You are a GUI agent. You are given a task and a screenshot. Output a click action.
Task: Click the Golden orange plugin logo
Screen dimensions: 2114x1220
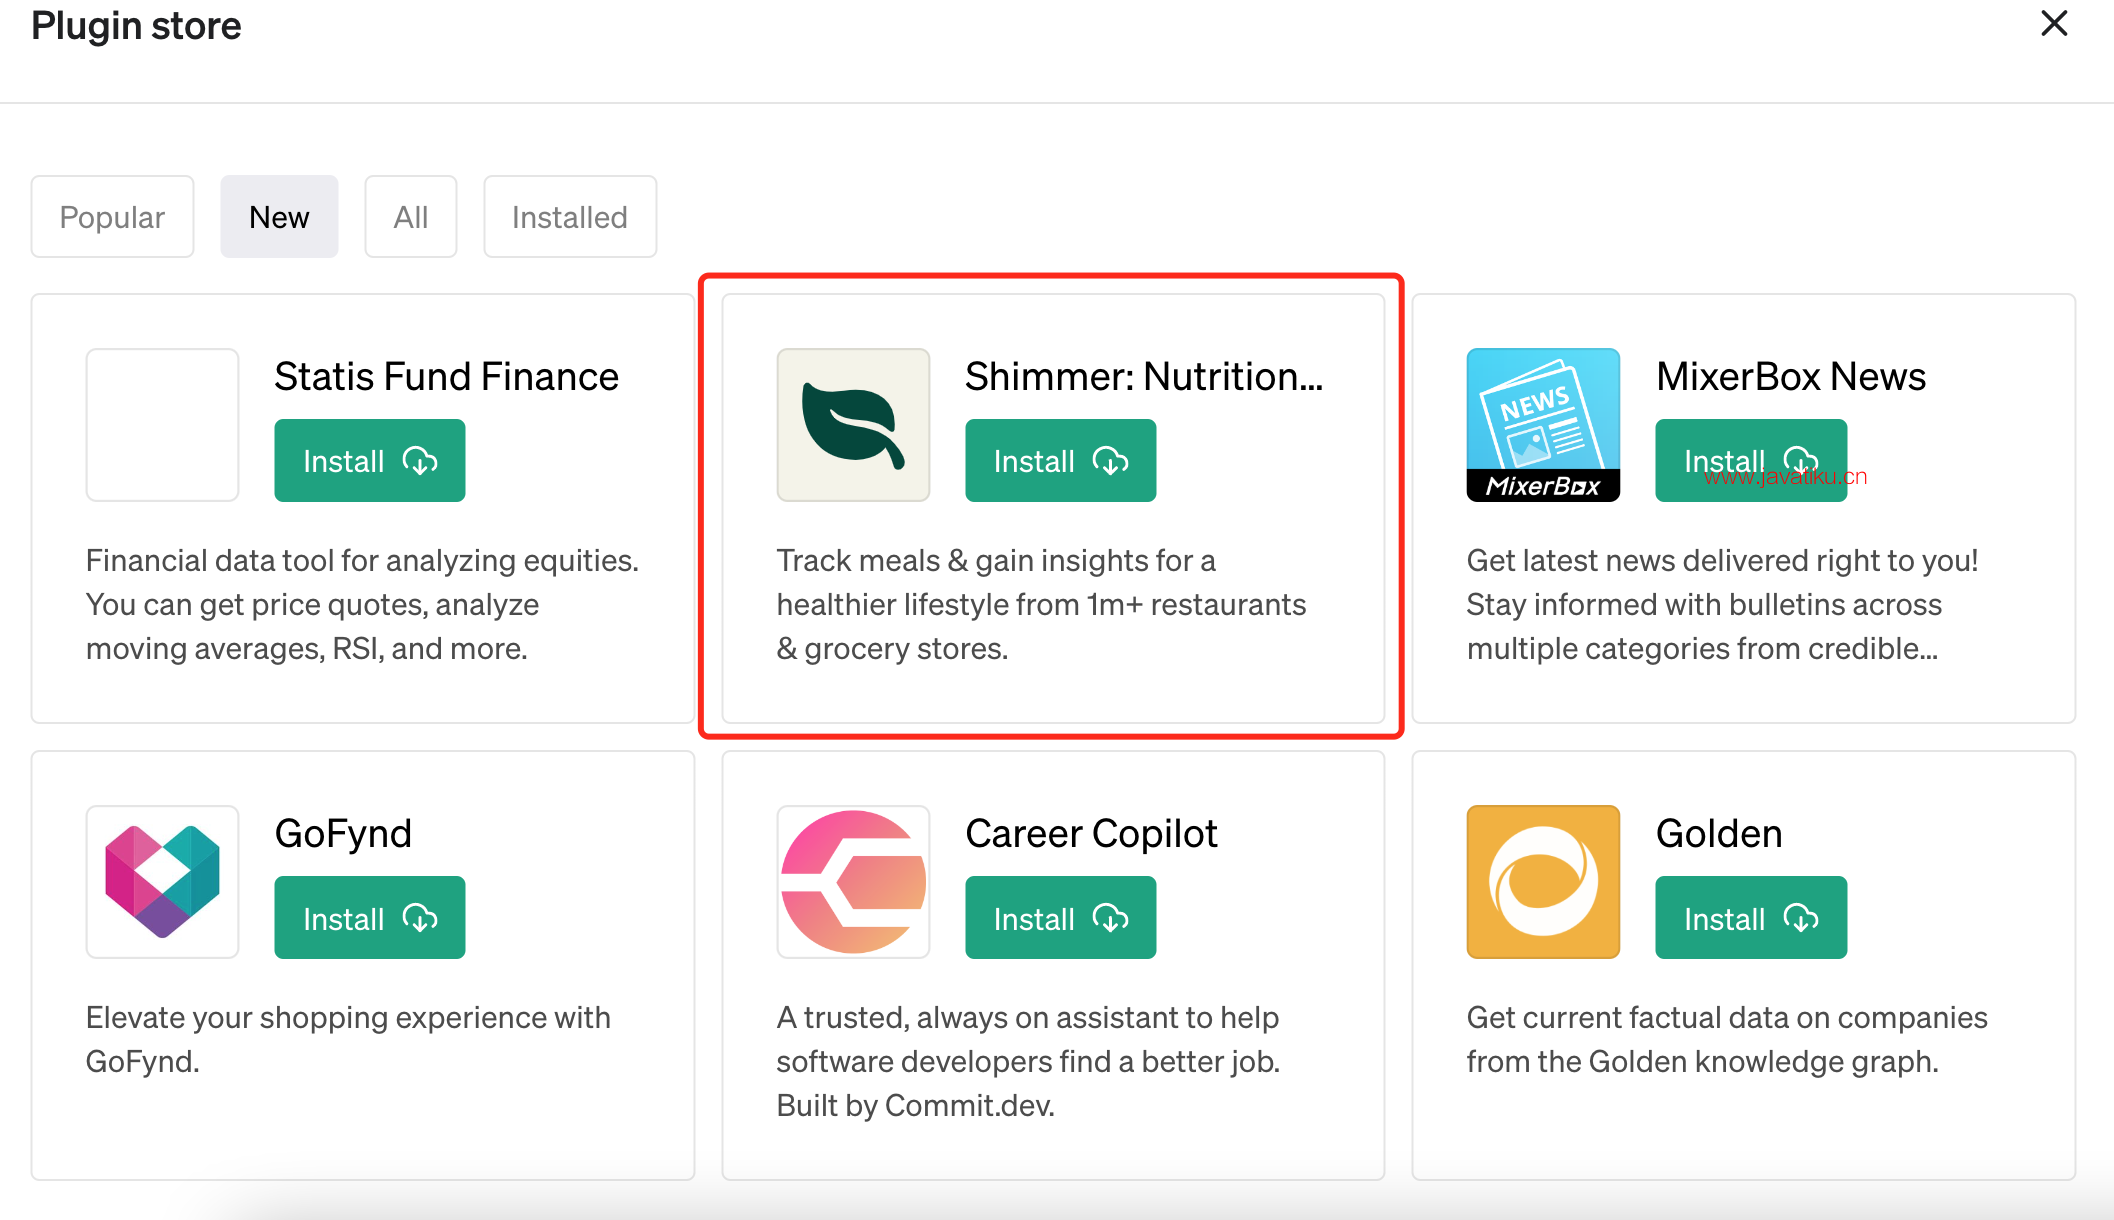pos(1543,882)
